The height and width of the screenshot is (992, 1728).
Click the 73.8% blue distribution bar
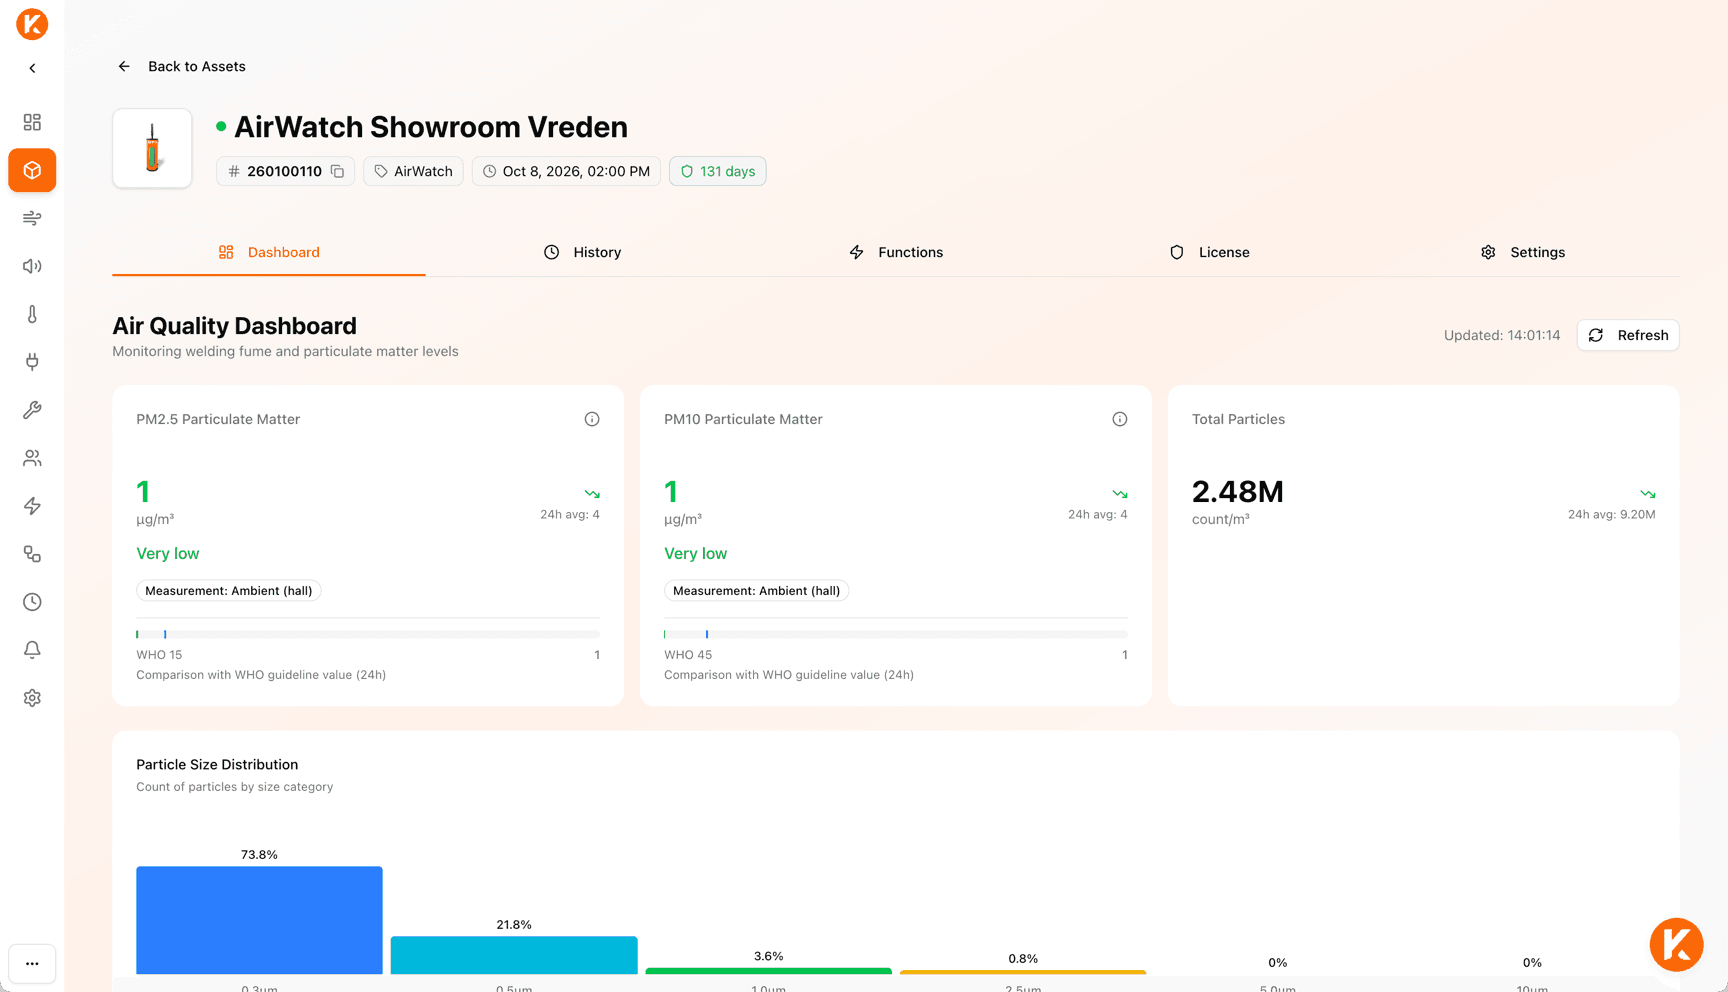pyautogui.click(x=259, y=920)
